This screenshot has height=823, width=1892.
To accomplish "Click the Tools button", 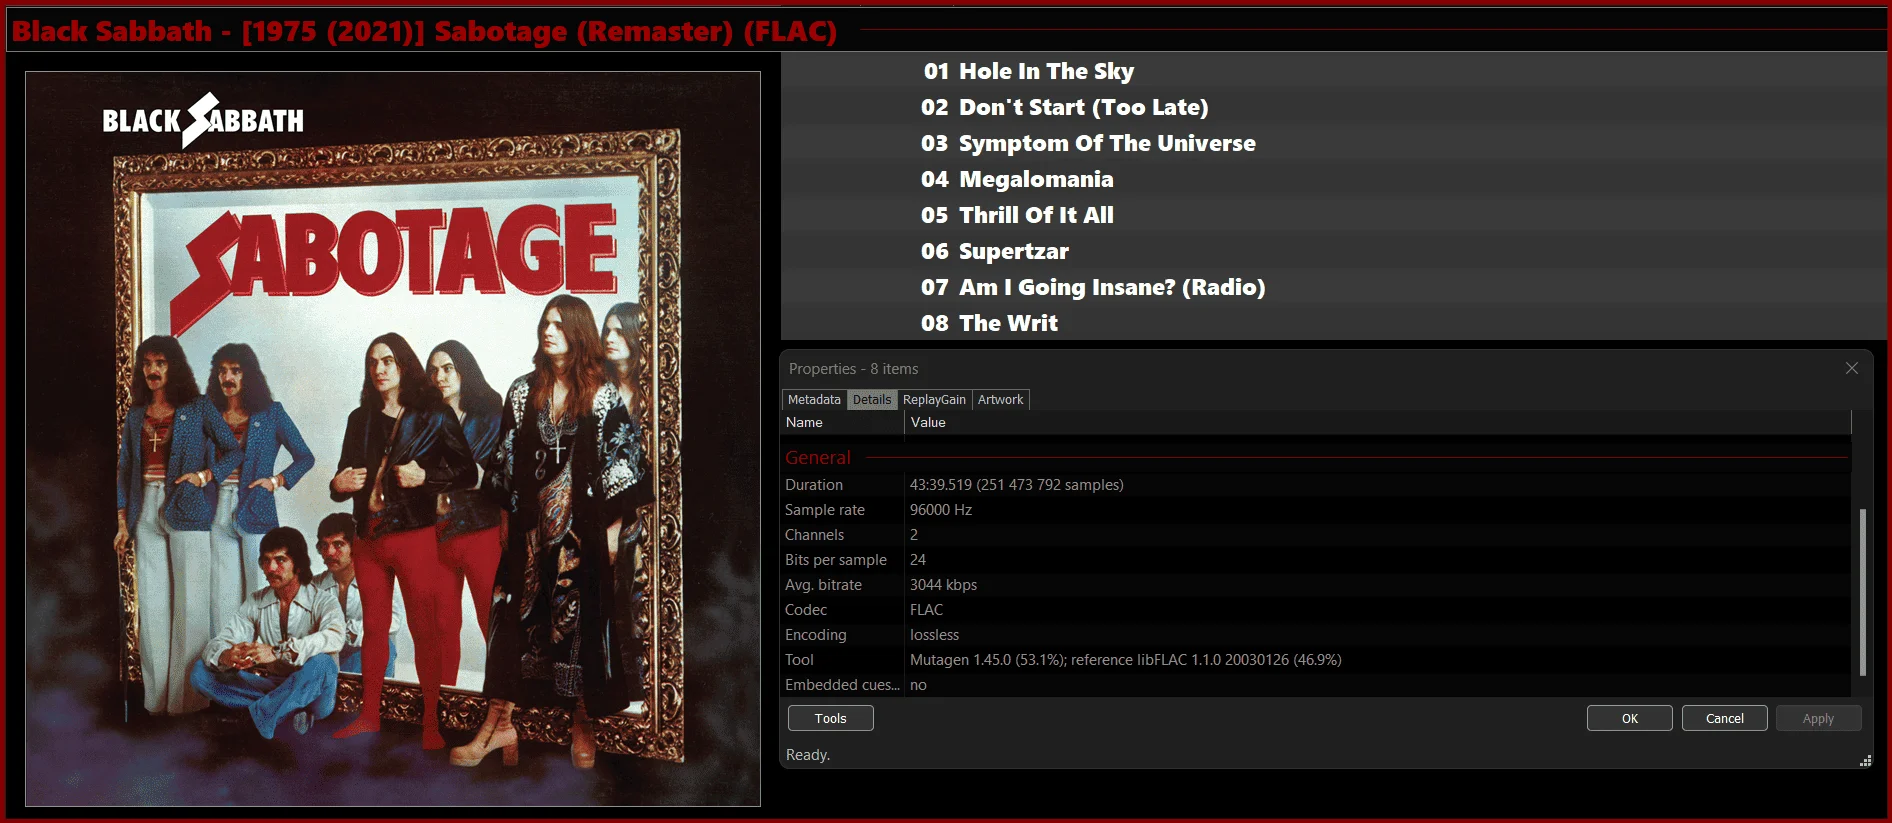I will [x=830, y=718].
